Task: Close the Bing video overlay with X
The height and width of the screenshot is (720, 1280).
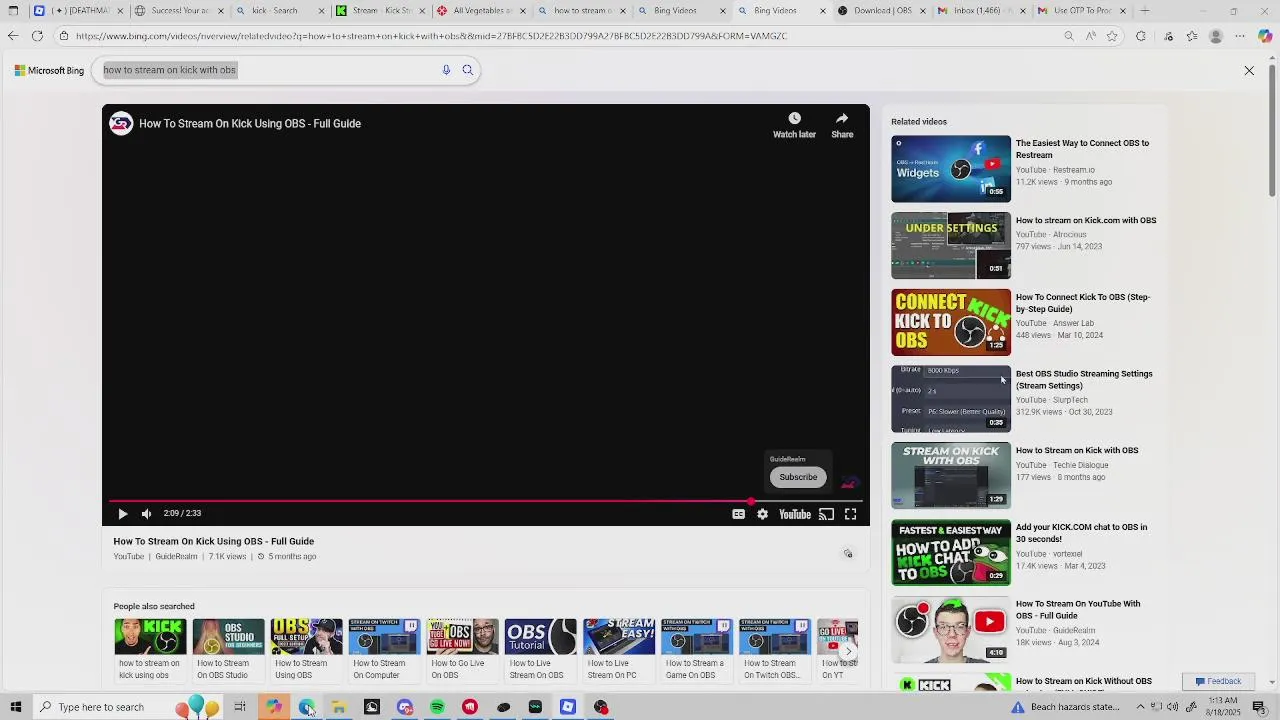Action: click(1249, 70)
